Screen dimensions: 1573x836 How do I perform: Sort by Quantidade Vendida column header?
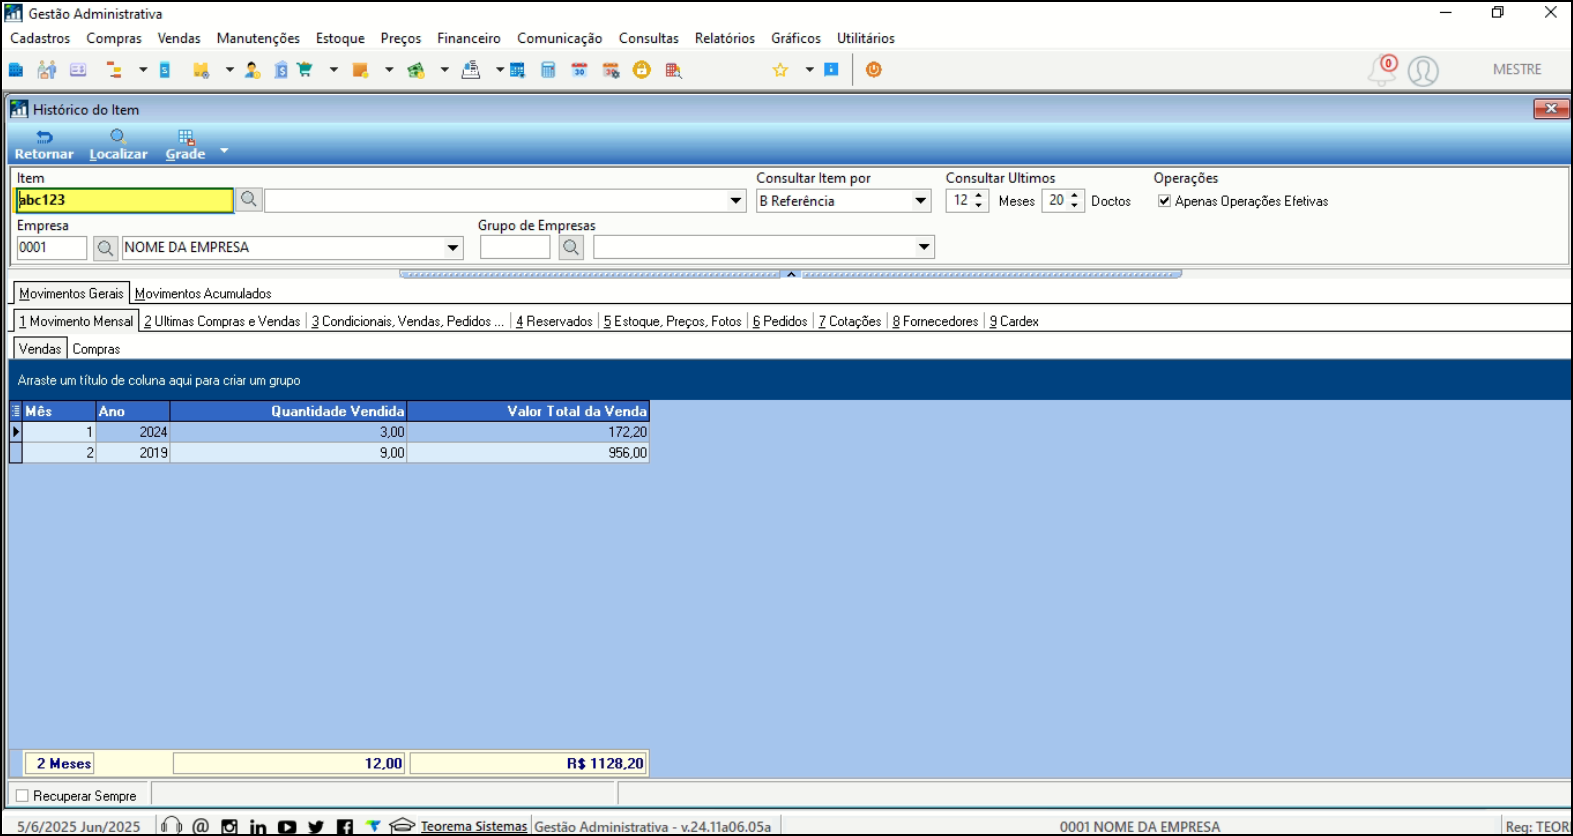point(289,411)
